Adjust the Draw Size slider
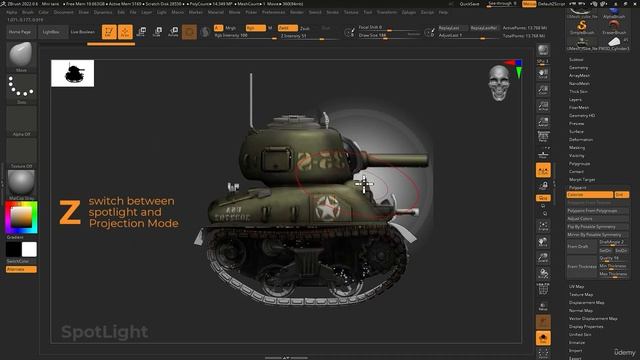The height and width of the screenshot is (360, 640). click(x=389, y=35)
